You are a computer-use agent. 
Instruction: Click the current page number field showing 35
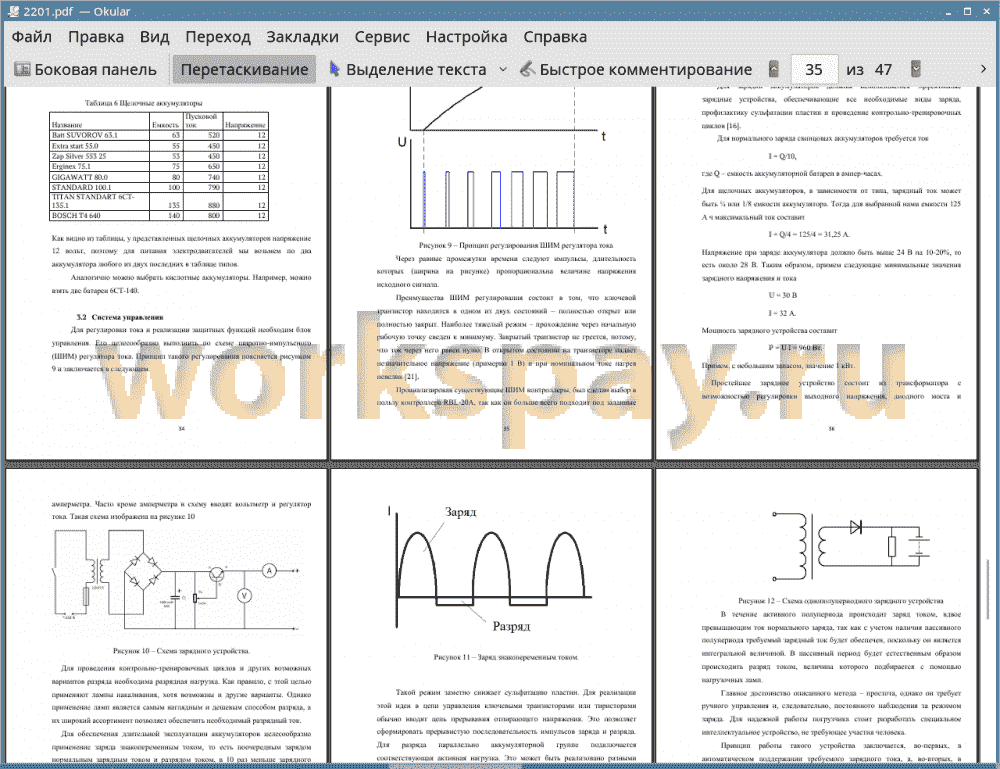pyautogui.click(x=814, y=70)
